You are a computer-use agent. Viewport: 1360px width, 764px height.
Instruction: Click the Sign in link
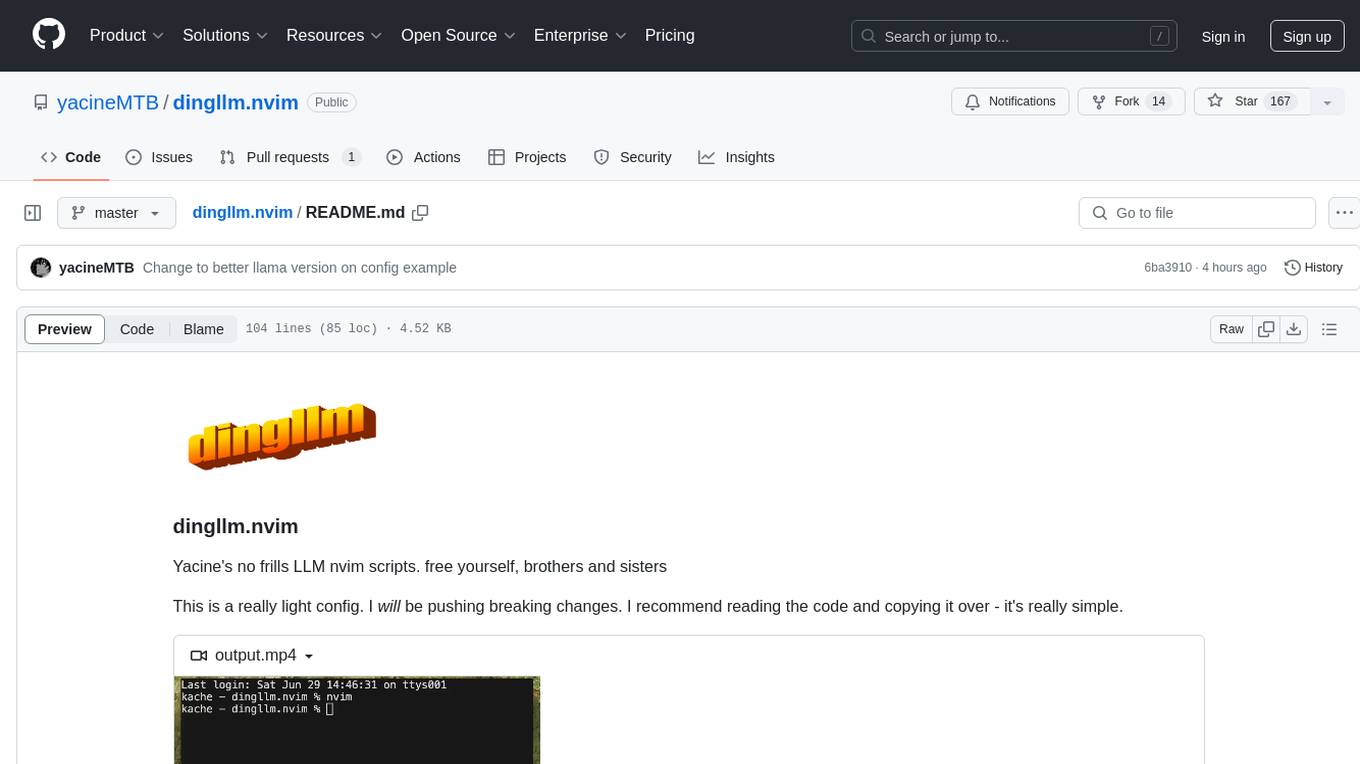tap(1223, 36)
